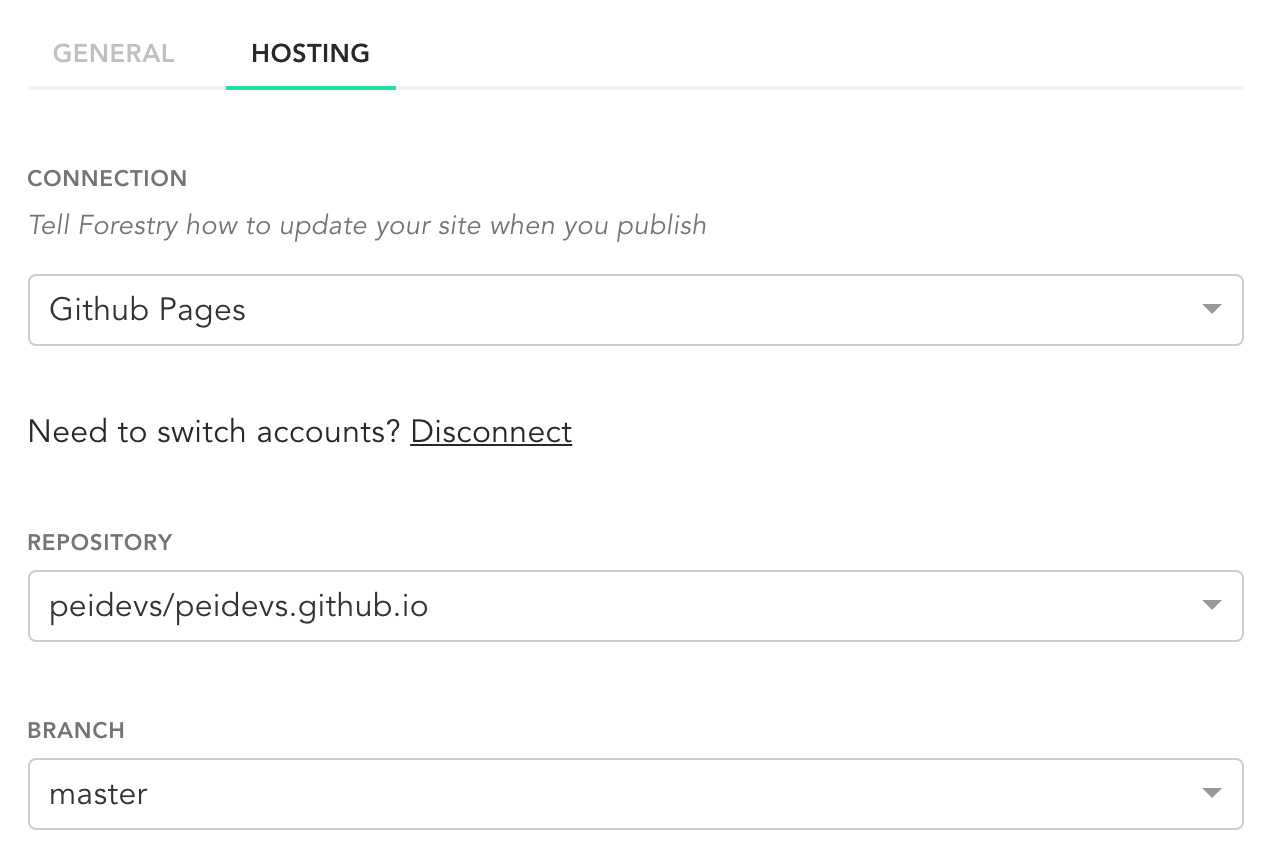Image resolution: width=1268 pixels, height=868 pixels.
Task: Click the green underline beneath Hosting tab
Action: point(310,88)
